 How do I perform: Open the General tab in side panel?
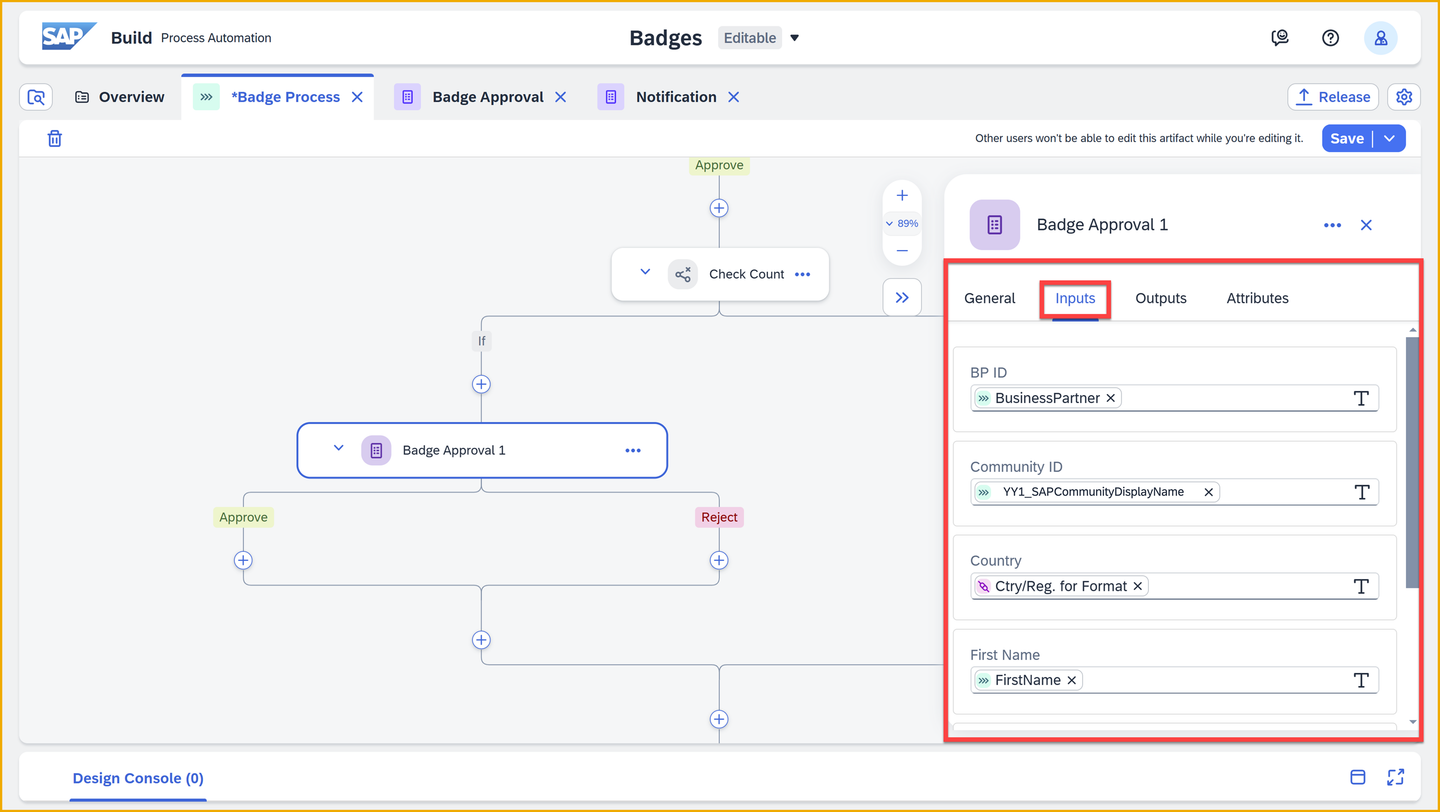pyautogui.click(x=990, y=298)
